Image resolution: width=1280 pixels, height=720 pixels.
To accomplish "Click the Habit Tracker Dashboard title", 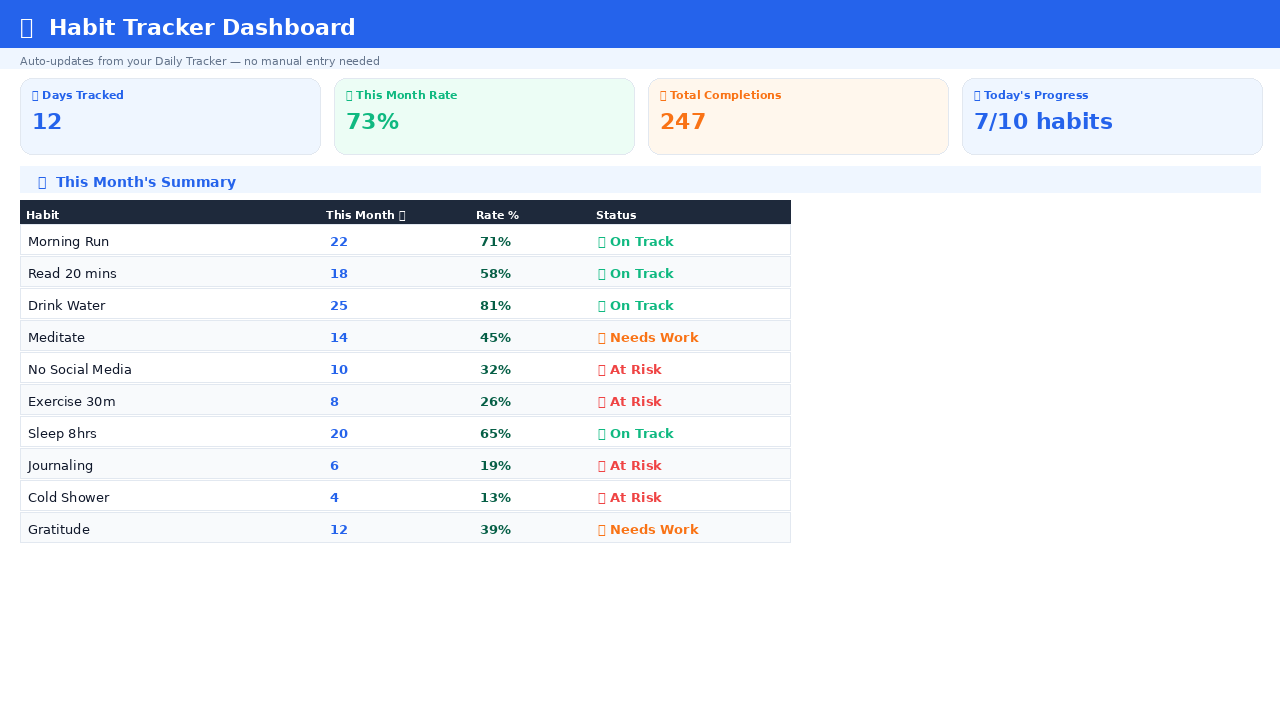I will [x=202, y=28].
